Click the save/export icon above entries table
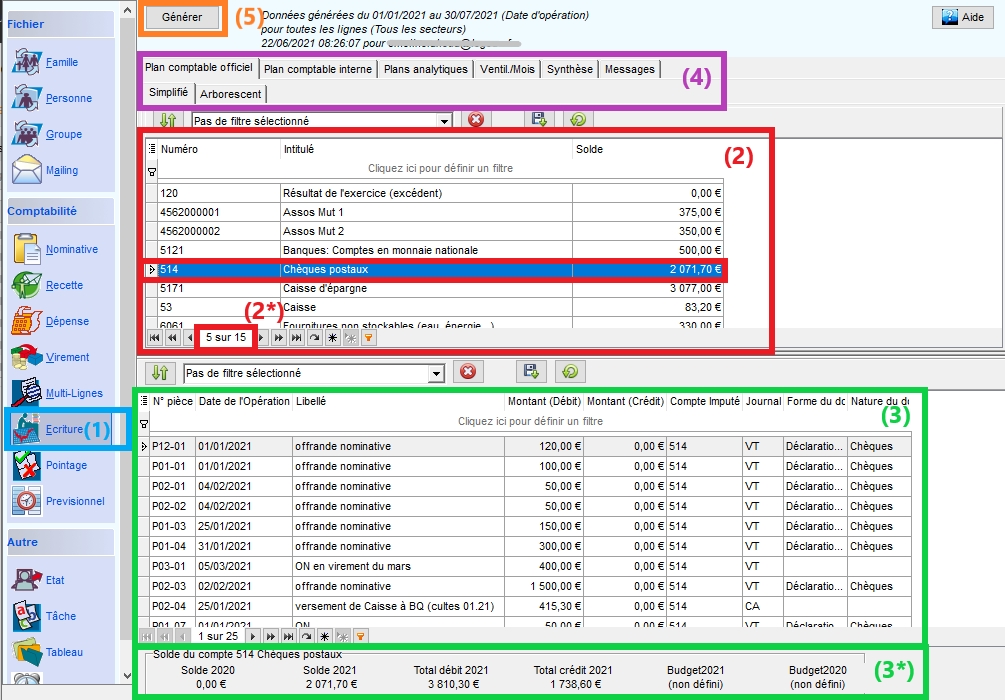Viewport: 1005px width, 700px height. (x=530, y=372)
